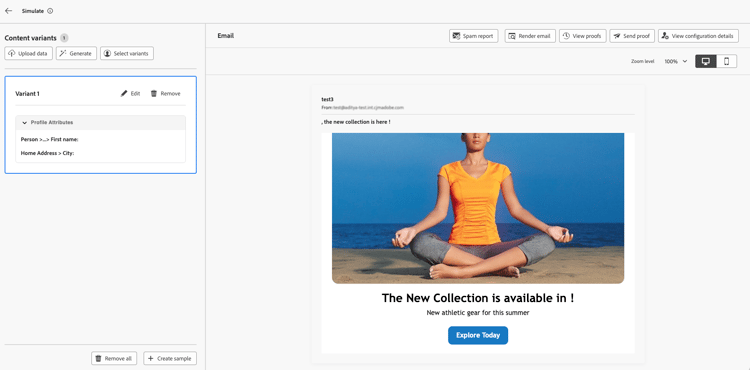The height and width of the screenshot is (370, 750).
Task: Click the Explore Today button in email
Action: click(x=478, y=335)
